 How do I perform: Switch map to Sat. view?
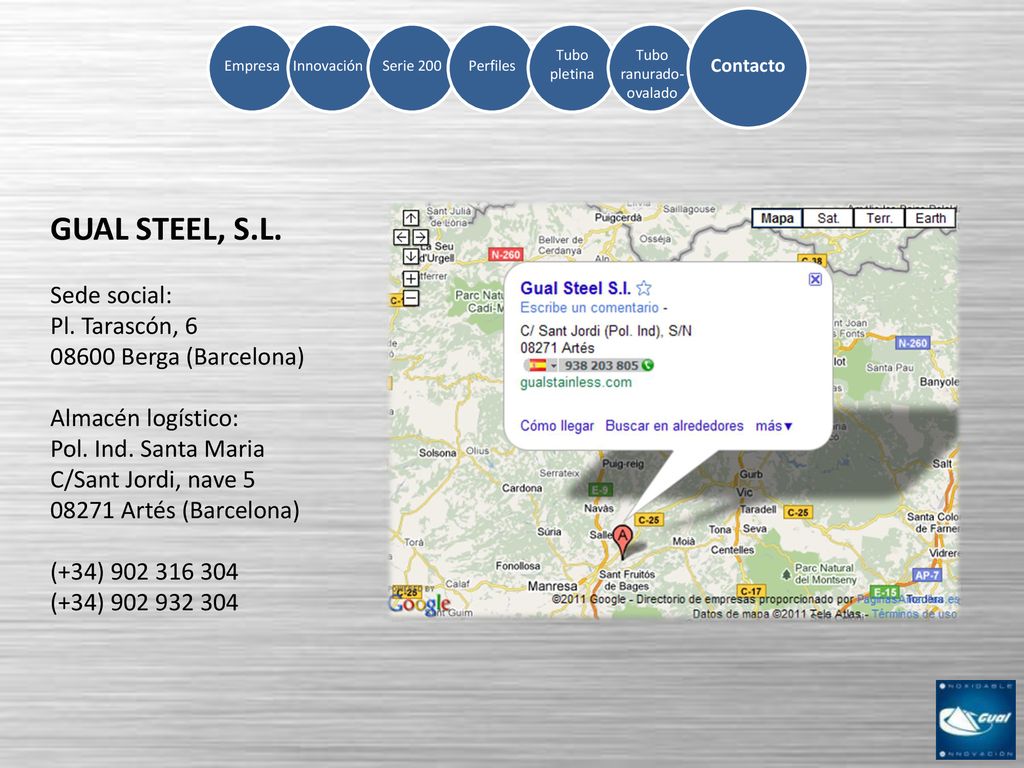click(828, 218)
